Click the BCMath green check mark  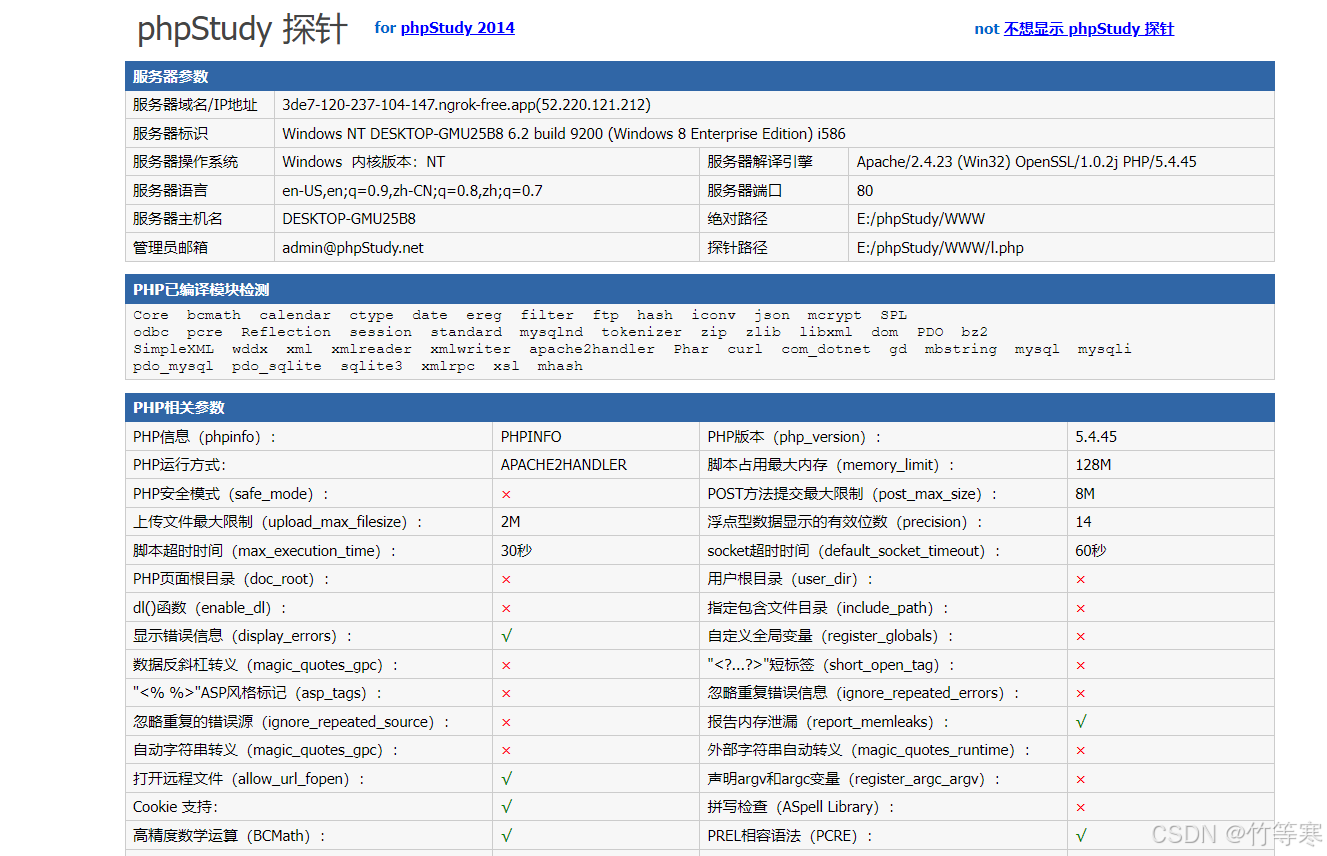(507, 836)
